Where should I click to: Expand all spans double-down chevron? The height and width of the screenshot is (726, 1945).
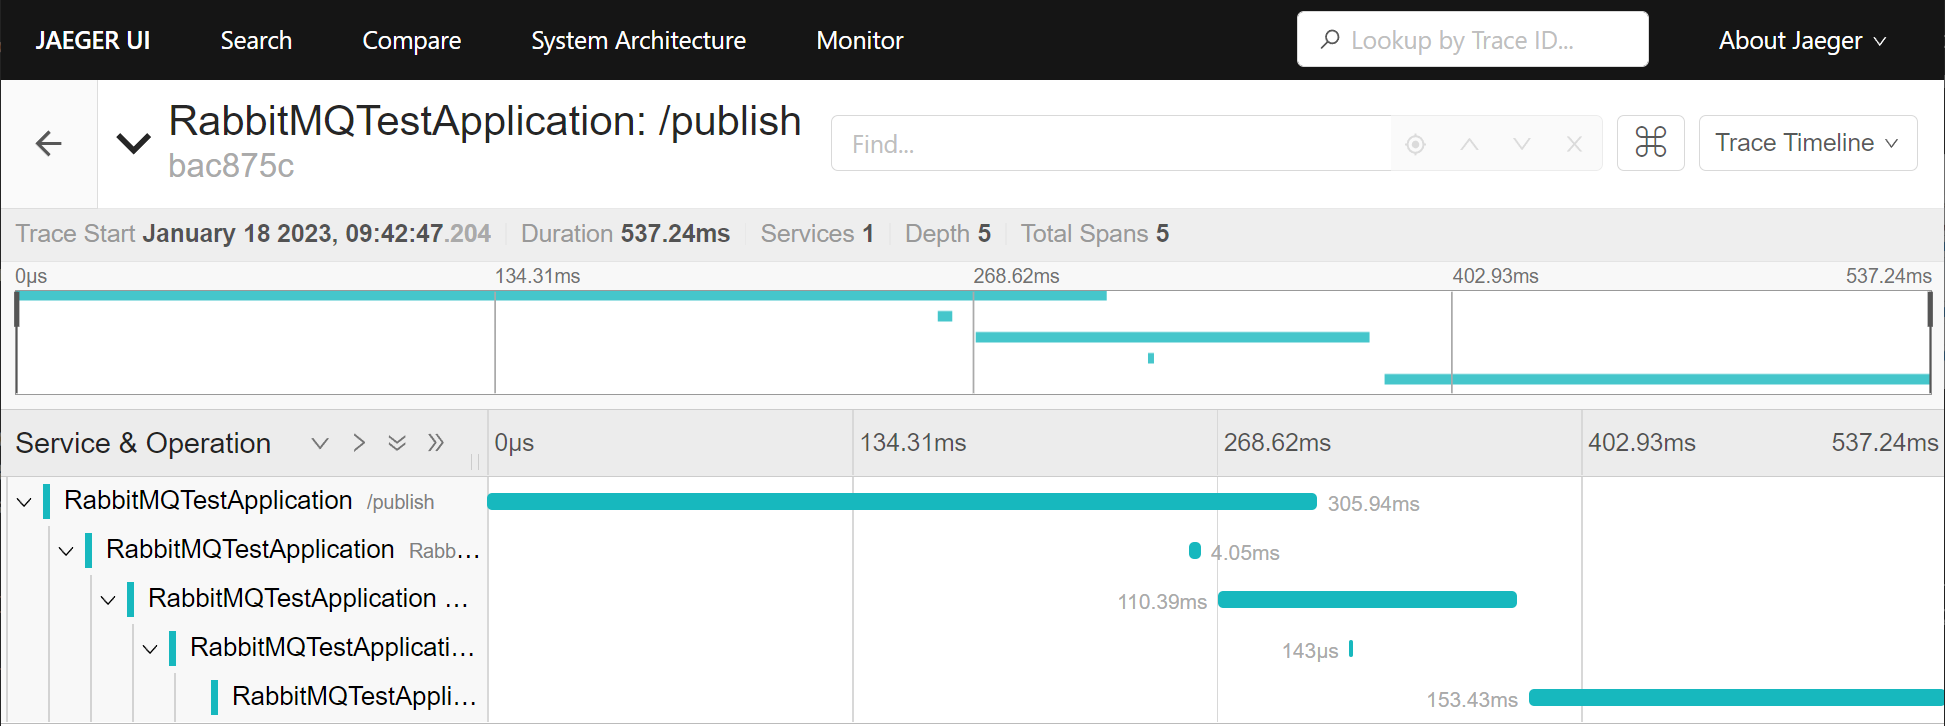point(397,443)
